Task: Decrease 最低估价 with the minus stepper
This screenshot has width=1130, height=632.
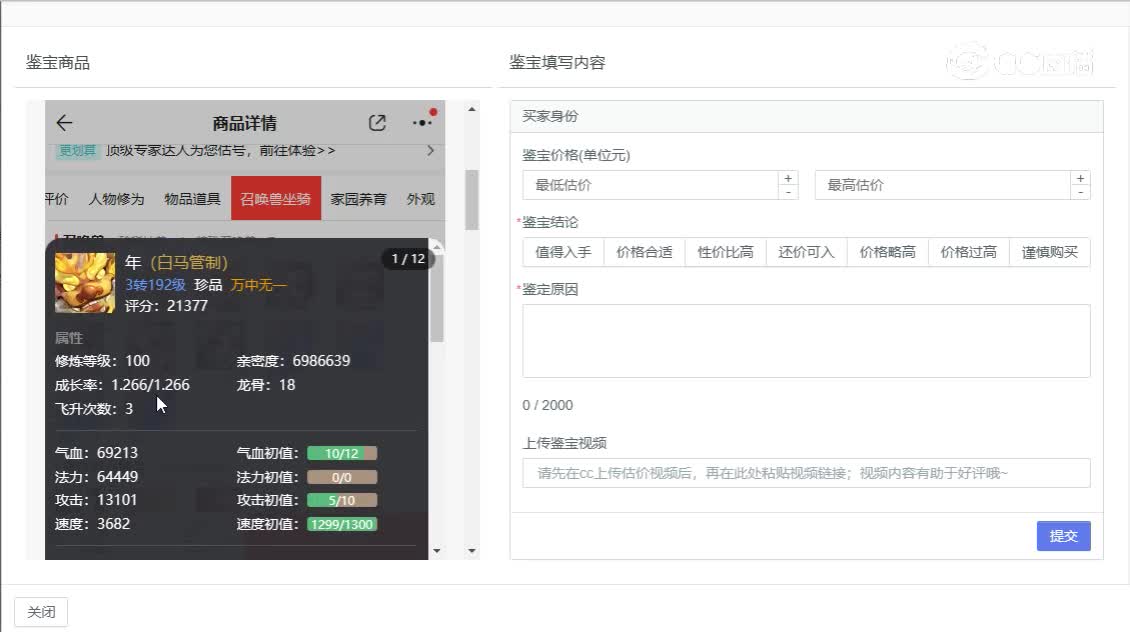Action: [x=788, y=192]
